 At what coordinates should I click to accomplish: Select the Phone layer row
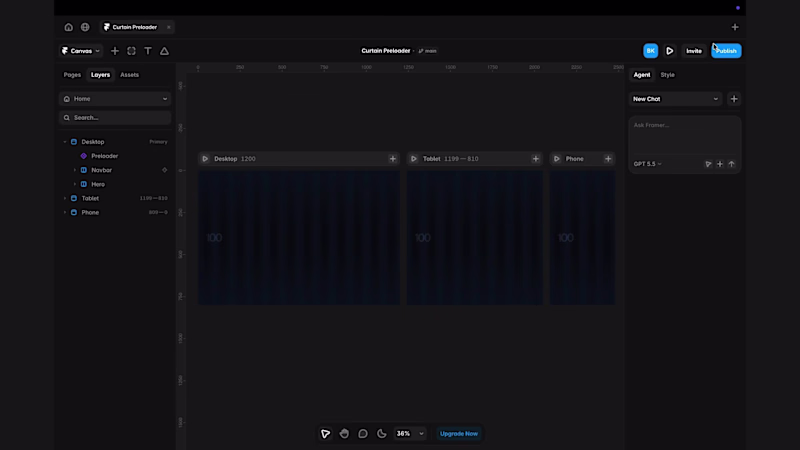pyautogui.click(x=115, y=212)
